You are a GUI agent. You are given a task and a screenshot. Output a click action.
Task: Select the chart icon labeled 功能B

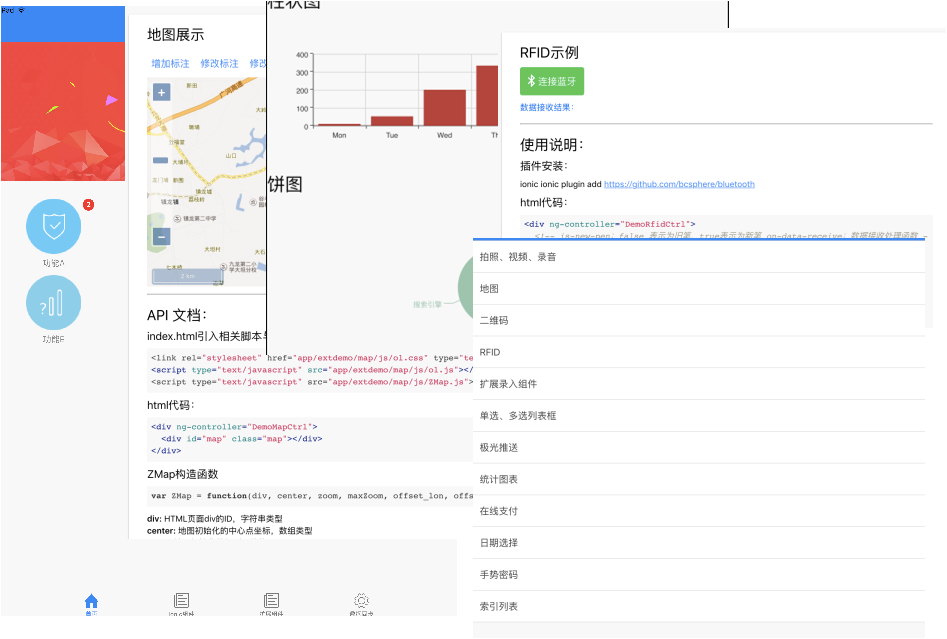point(53,302)
